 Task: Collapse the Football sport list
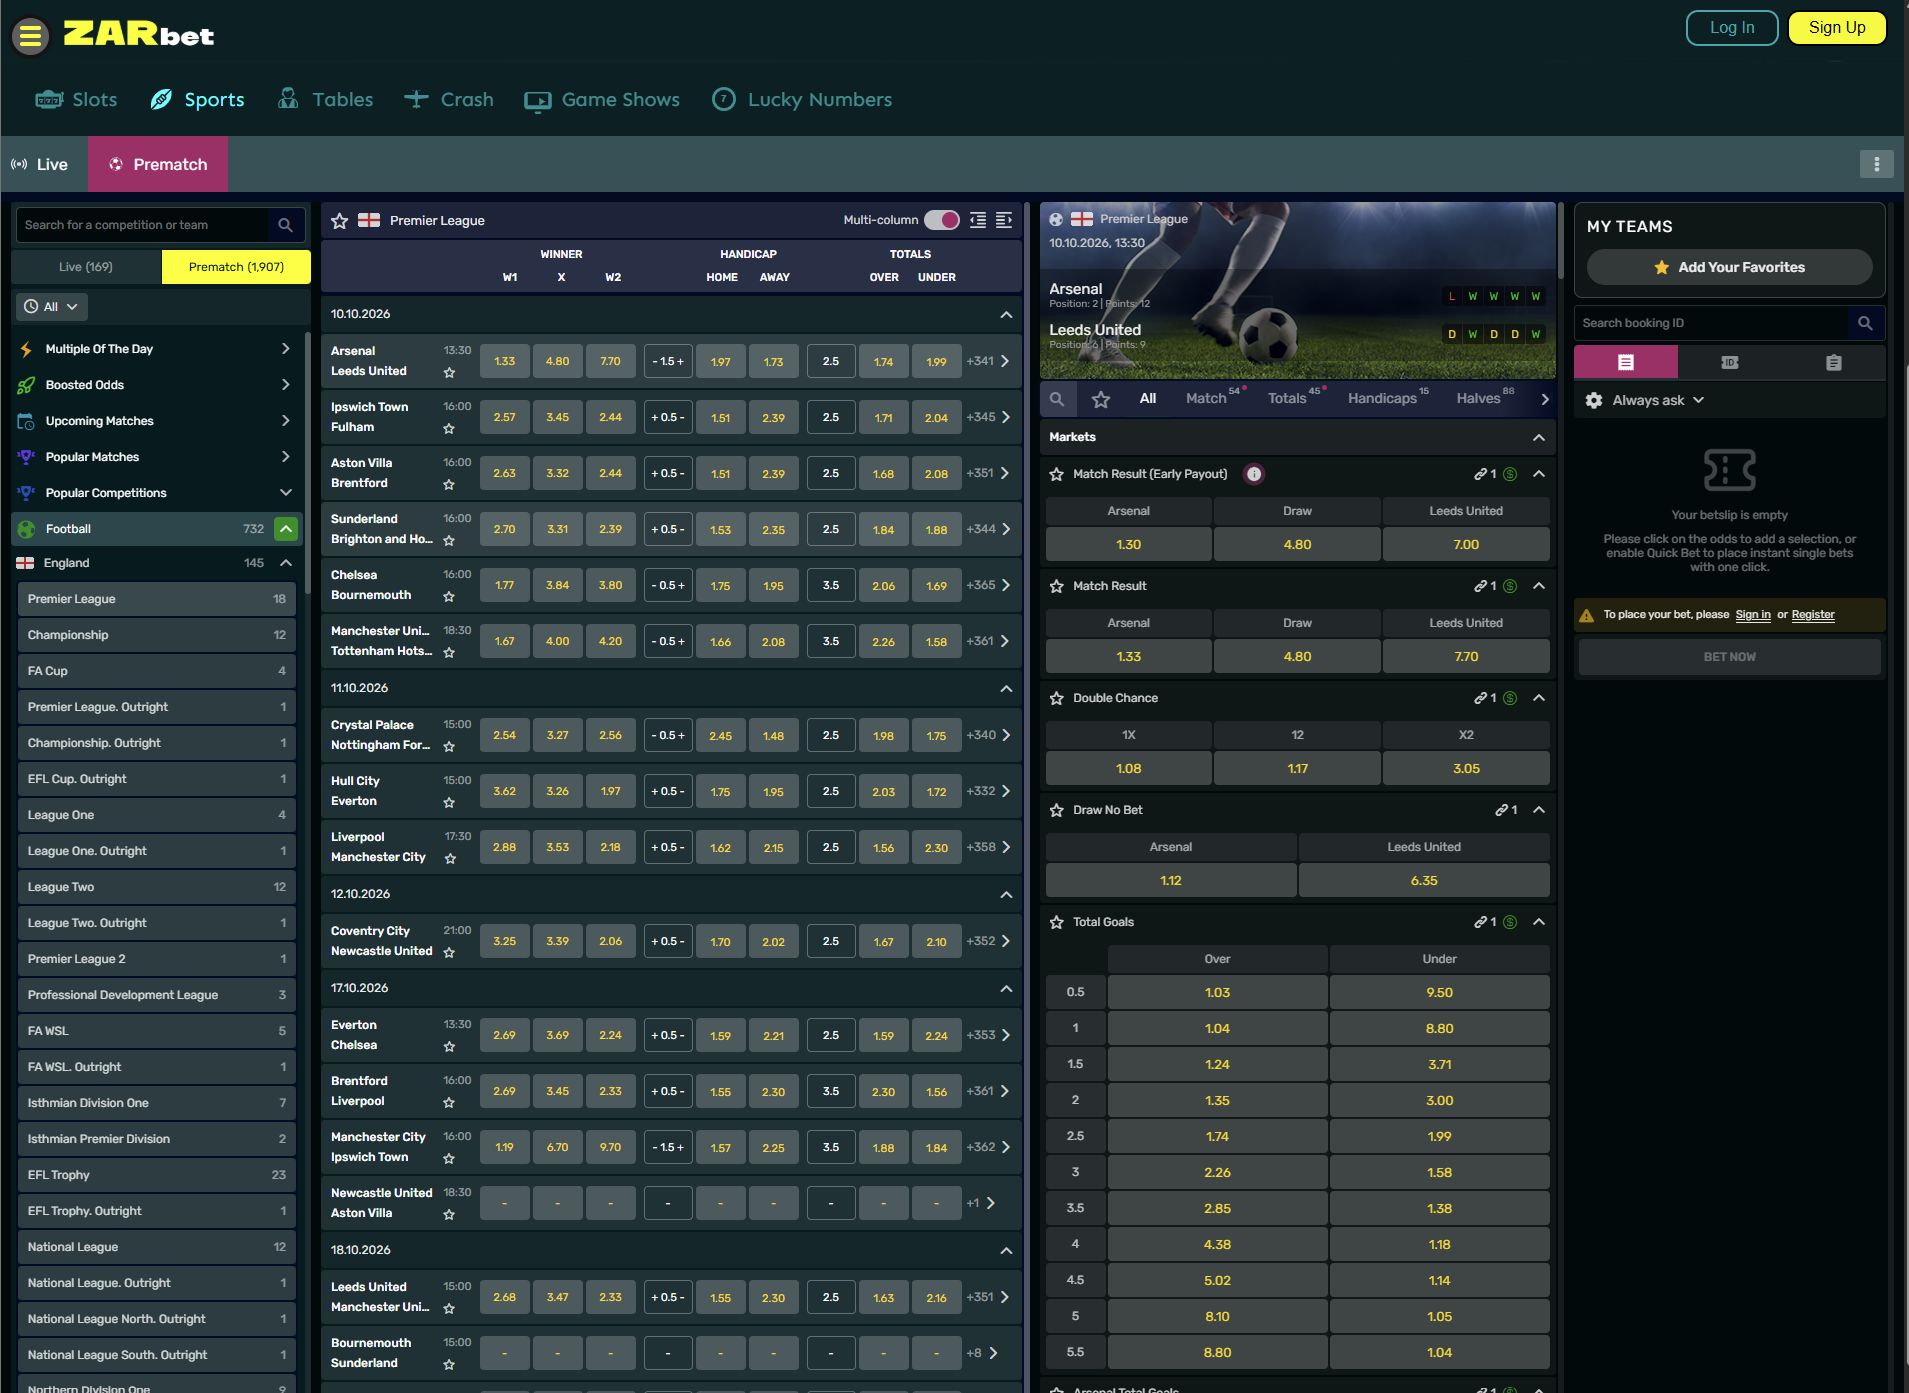[286, 529]
